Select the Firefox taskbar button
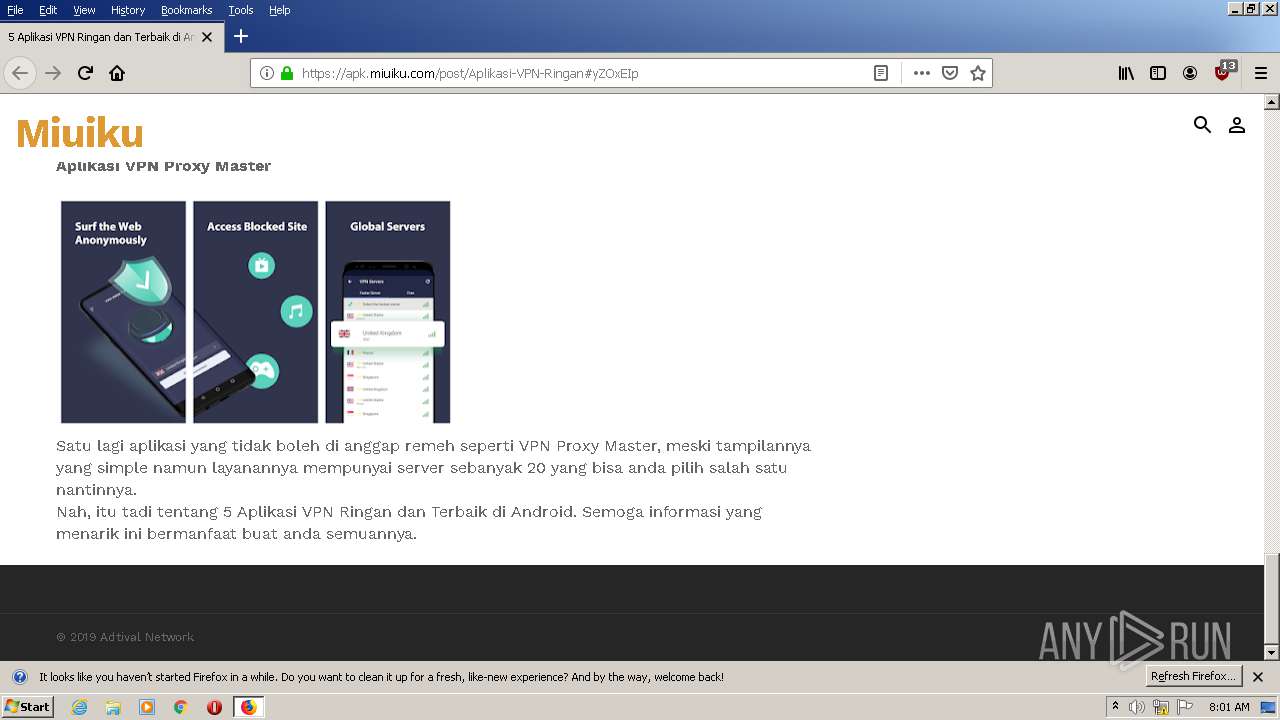 click(x=248, y=707)
